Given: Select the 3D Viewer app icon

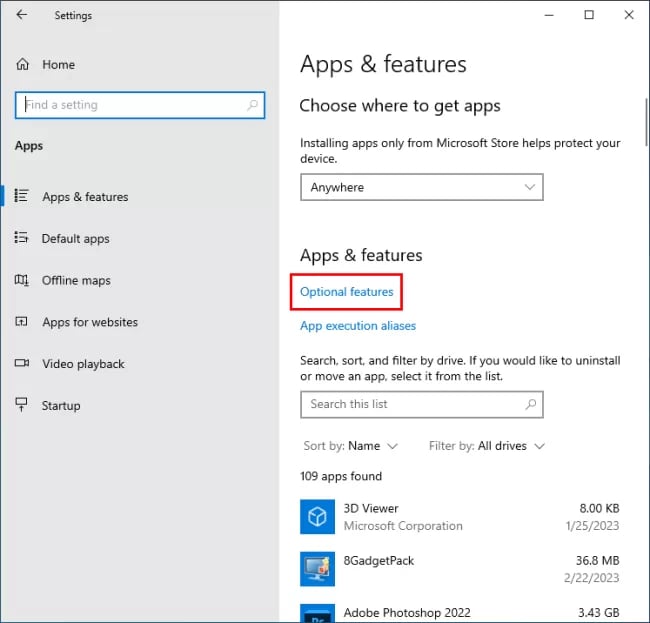Looking at the screenshot, I should pyautogui.click(x=318, y=516).
